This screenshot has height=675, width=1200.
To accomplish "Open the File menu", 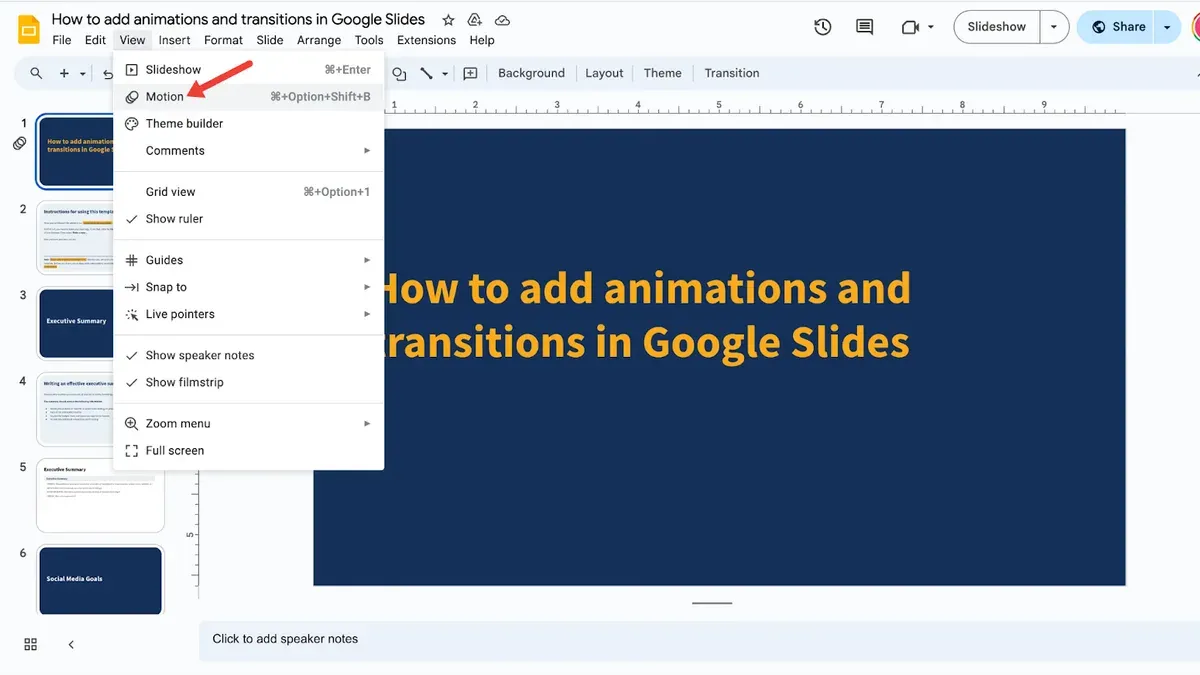I will point(62,40).
